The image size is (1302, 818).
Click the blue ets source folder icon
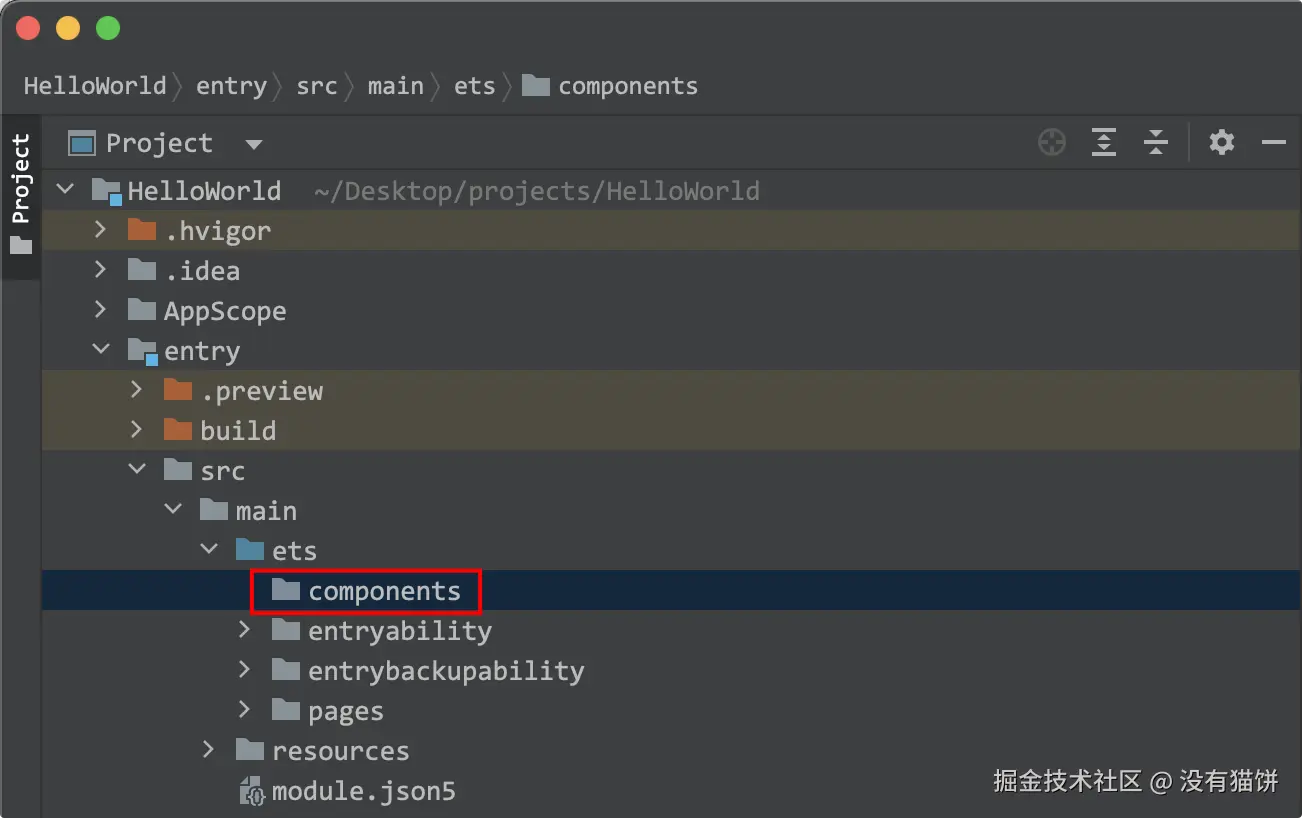(x=250, y=550)
